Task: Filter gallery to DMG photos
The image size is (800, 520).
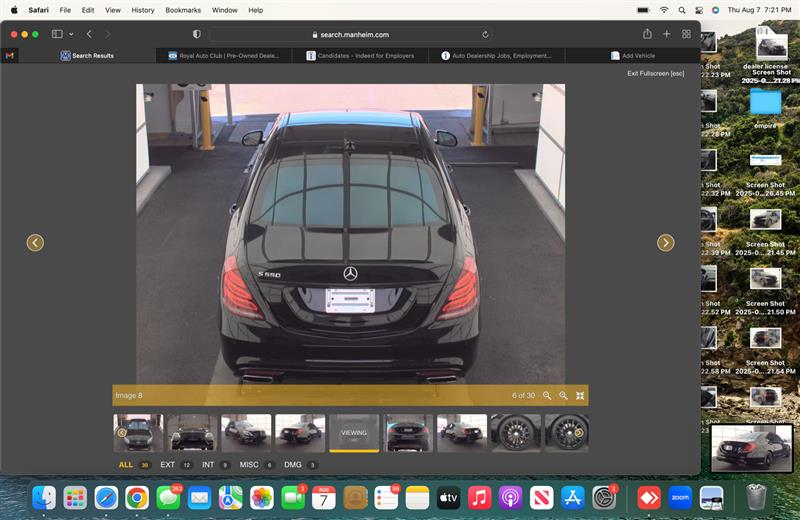Action: click(x=301, y=465)
